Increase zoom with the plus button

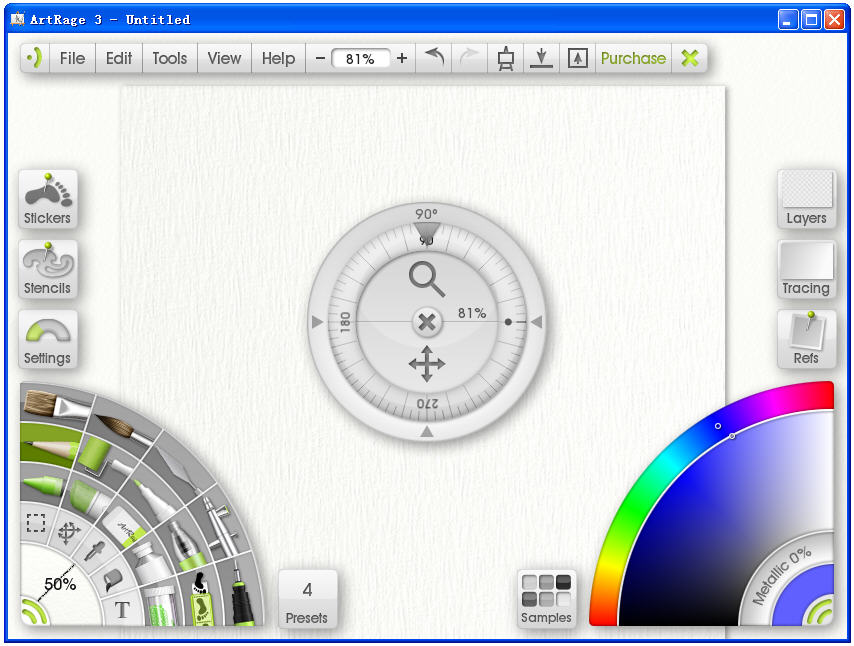pos(402,58)
